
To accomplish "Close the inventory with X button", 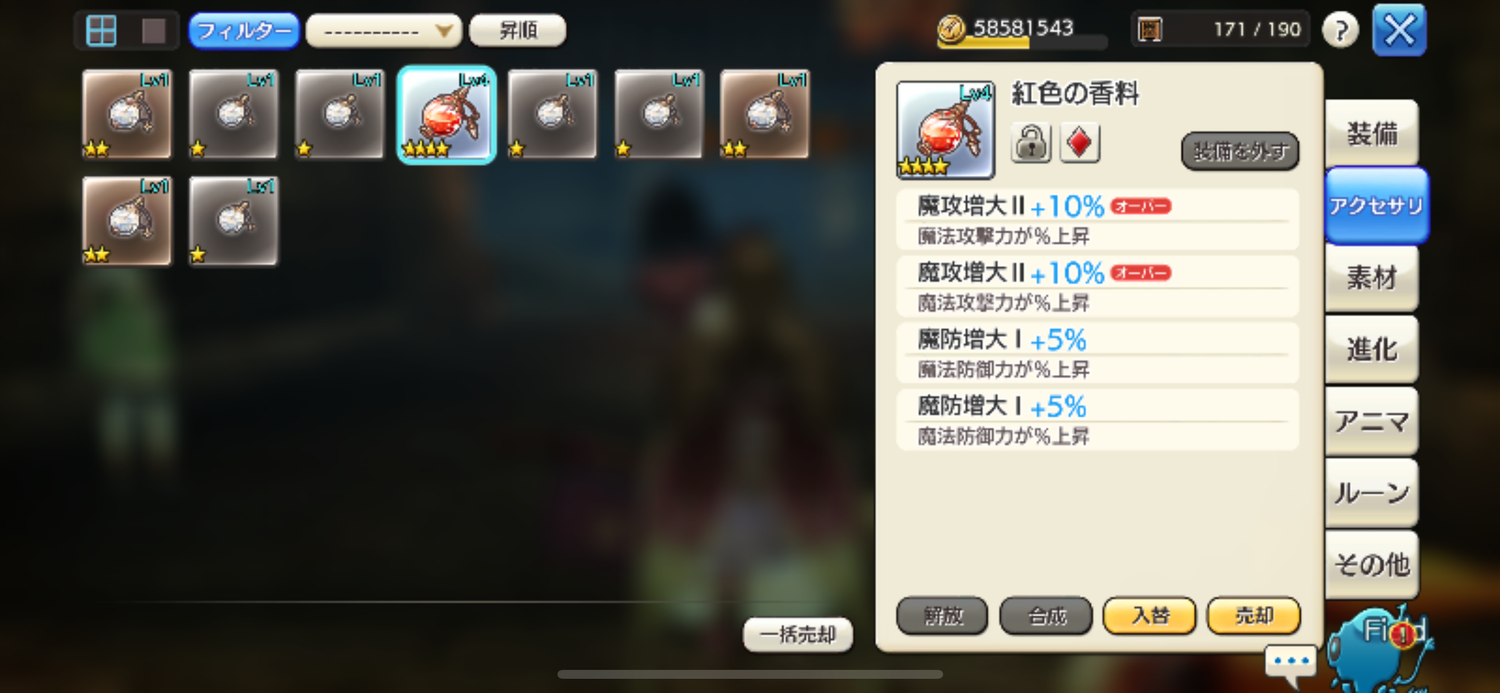I will pyautogui.click(x=1399, y=30).
